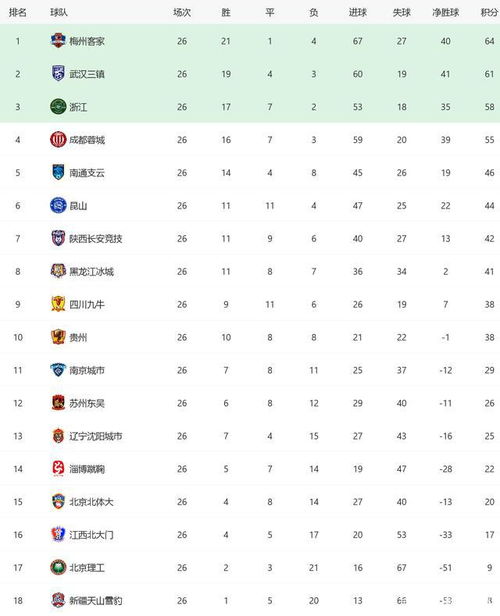The image size is (500, 616).
Task: Select the 成都蓉城 red crest icon
Action: pyautogui.click(x=58, y=140)
